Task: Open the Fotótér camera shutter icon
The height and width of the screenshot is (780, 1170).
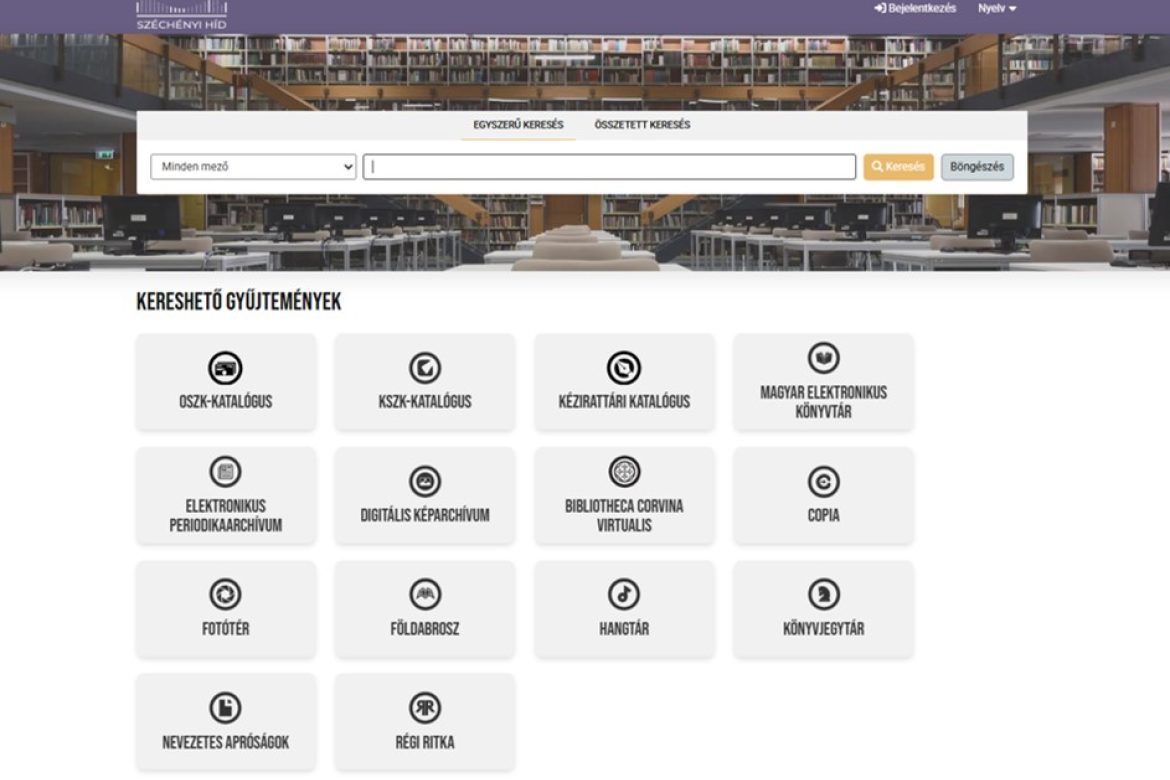Action: [x=225, y=595]
